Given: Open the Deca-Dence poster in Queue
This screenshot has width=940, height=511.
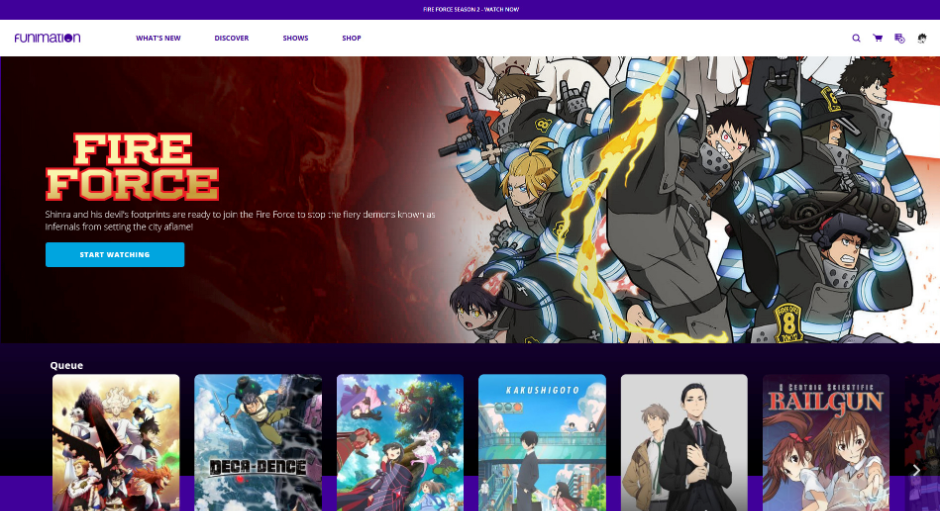Looking at the screenshot, I should [x=258, y=443].
